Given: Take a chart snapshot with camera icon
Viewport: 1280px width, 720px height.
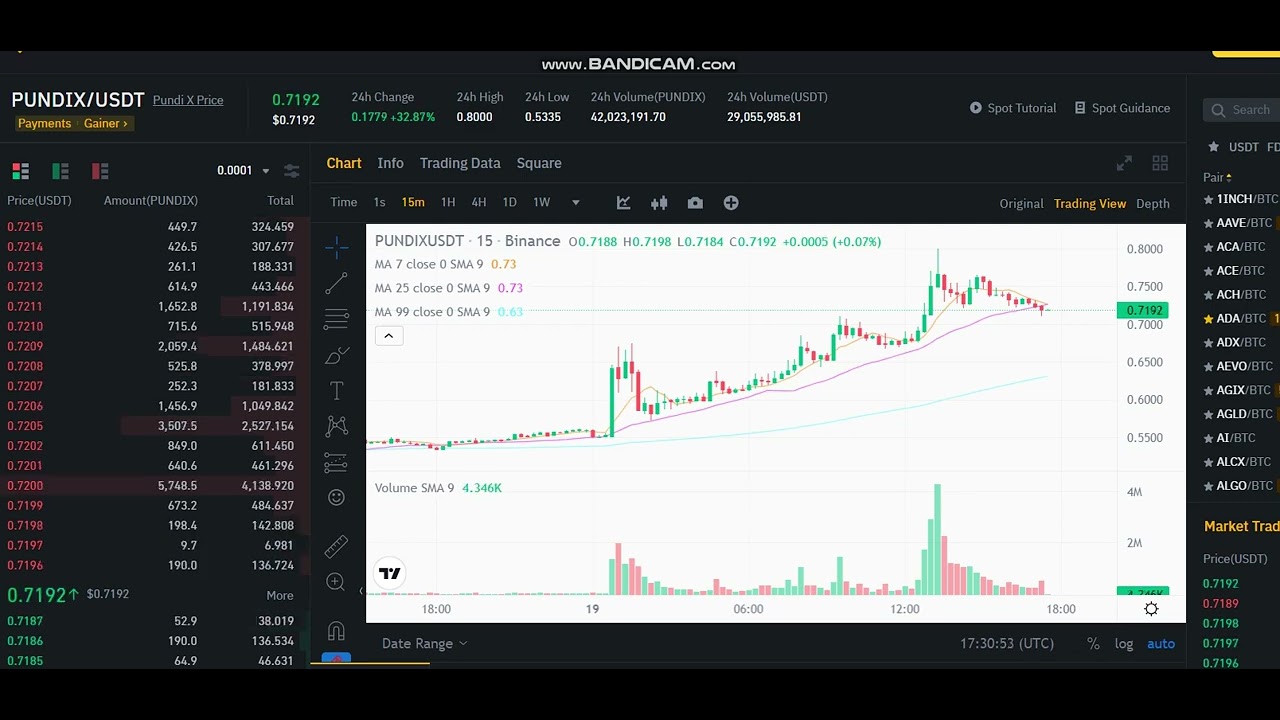Looking at the screenshot, I should [x=695, y=203].
